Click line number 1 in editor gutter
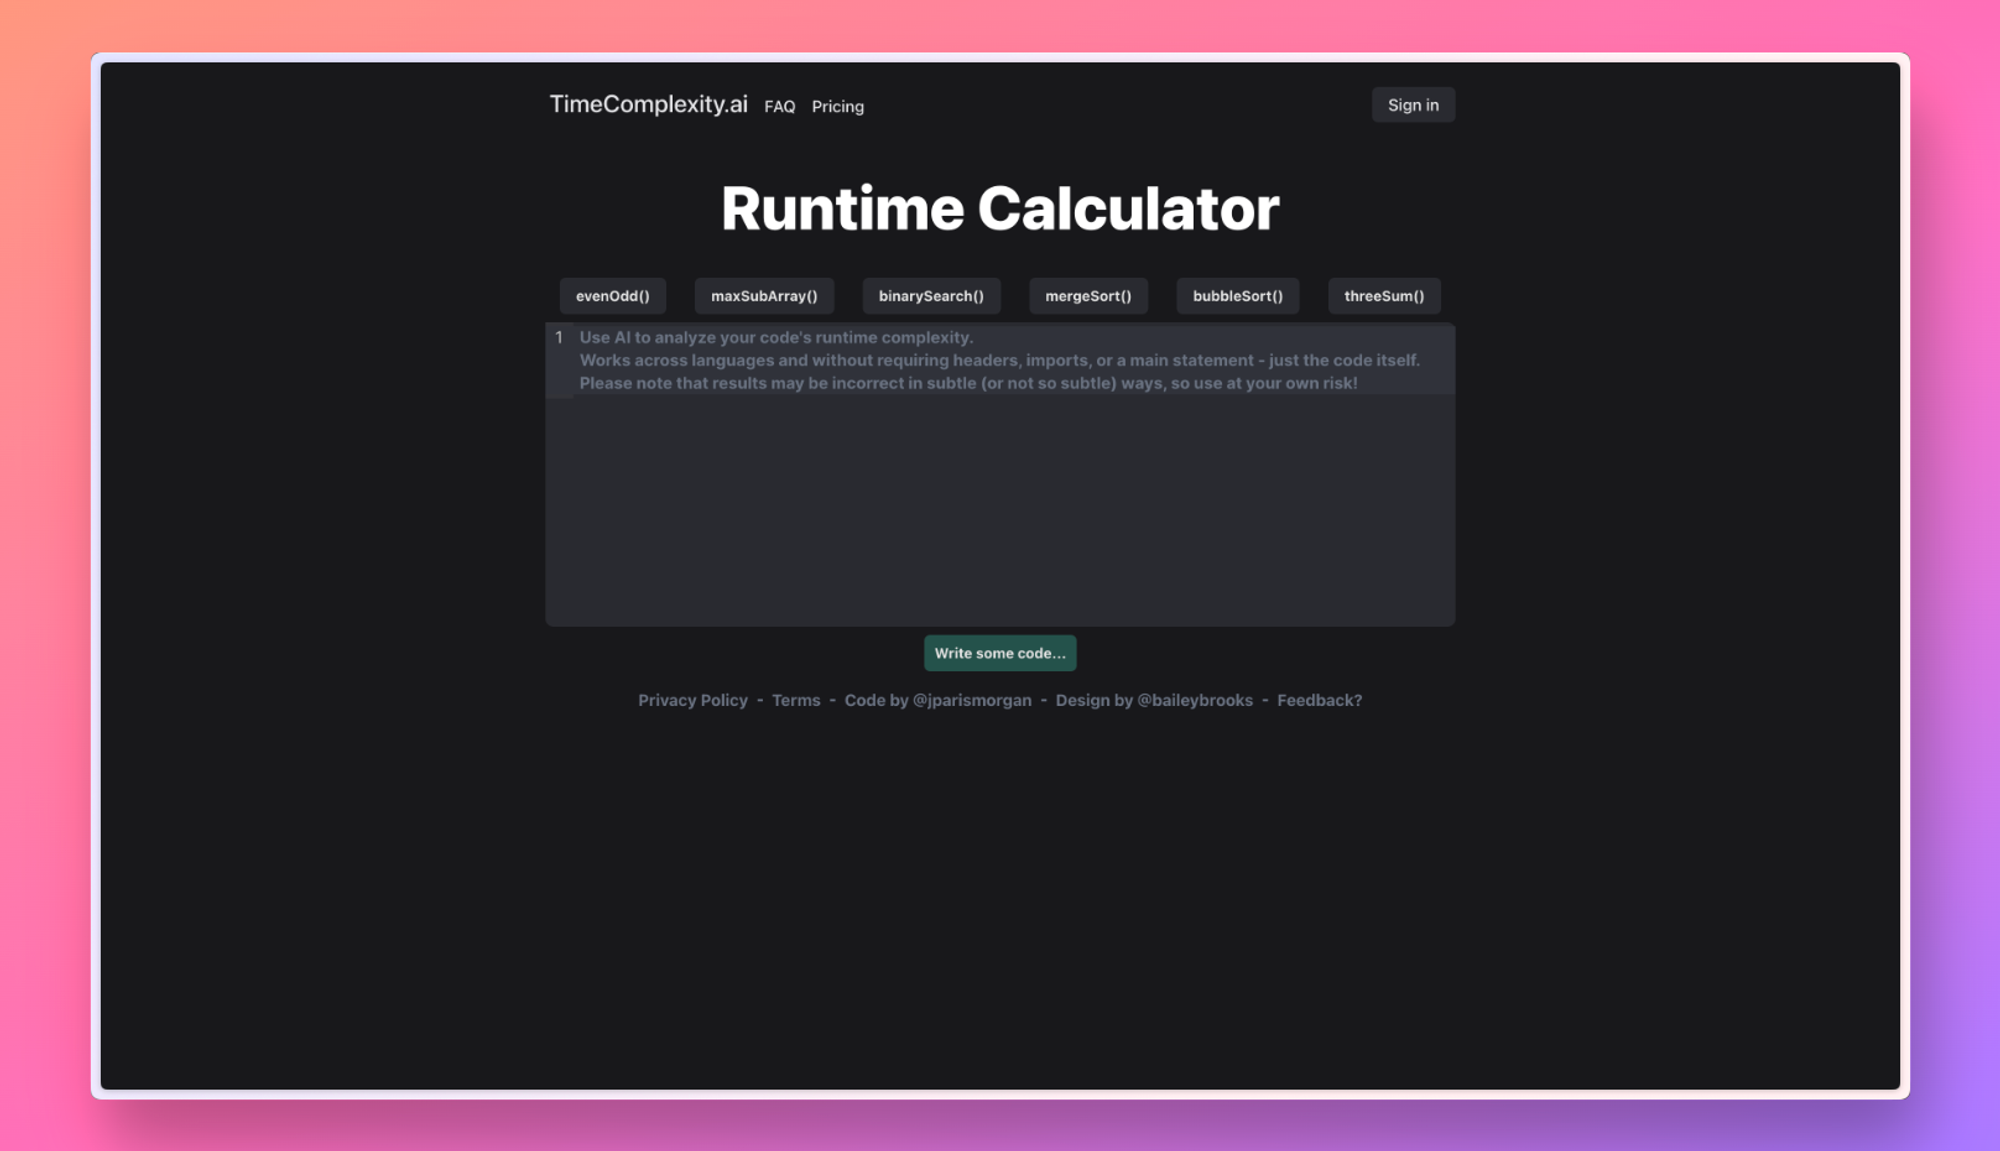 [x=559, y=338]
